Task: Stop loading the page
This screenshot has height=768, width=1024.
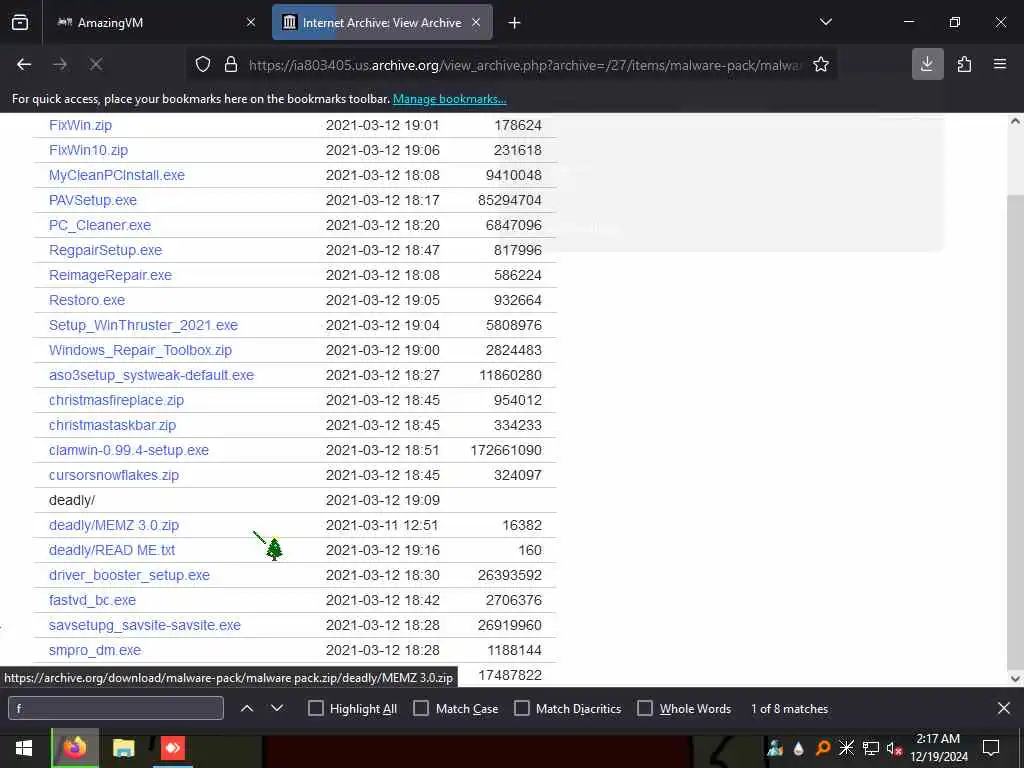Action: 96,64
